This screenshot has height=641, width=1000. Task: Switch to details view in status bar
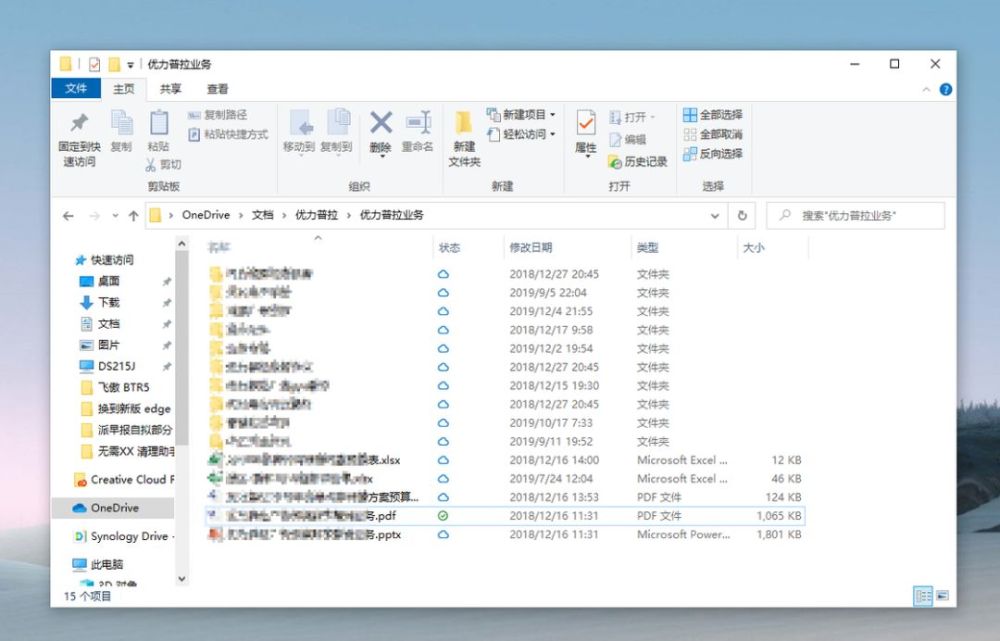click(x=923, y=596)
